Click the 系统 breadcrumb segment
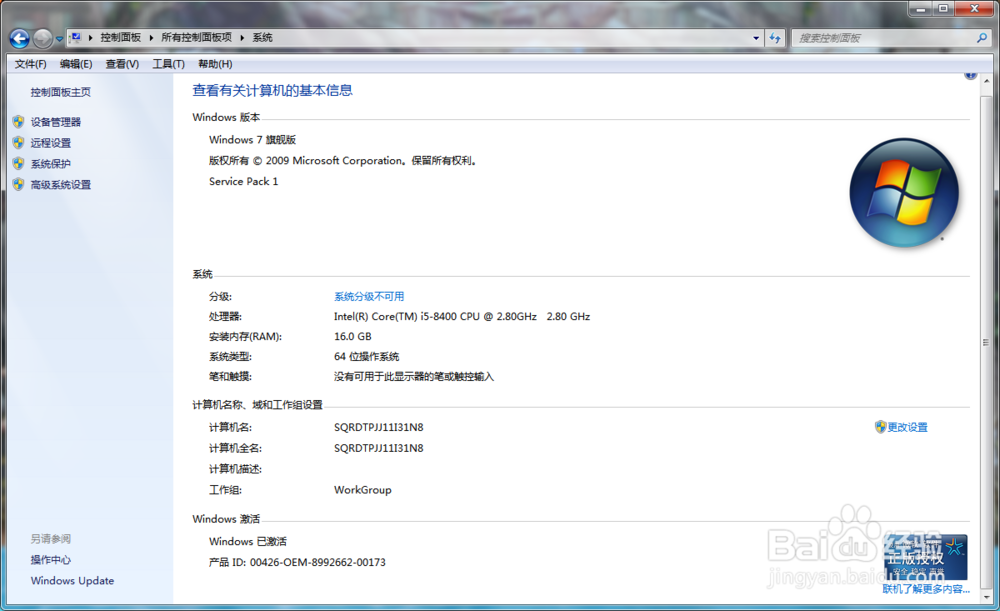Viewport: 1000px width, 611px height. click(263, 38)
